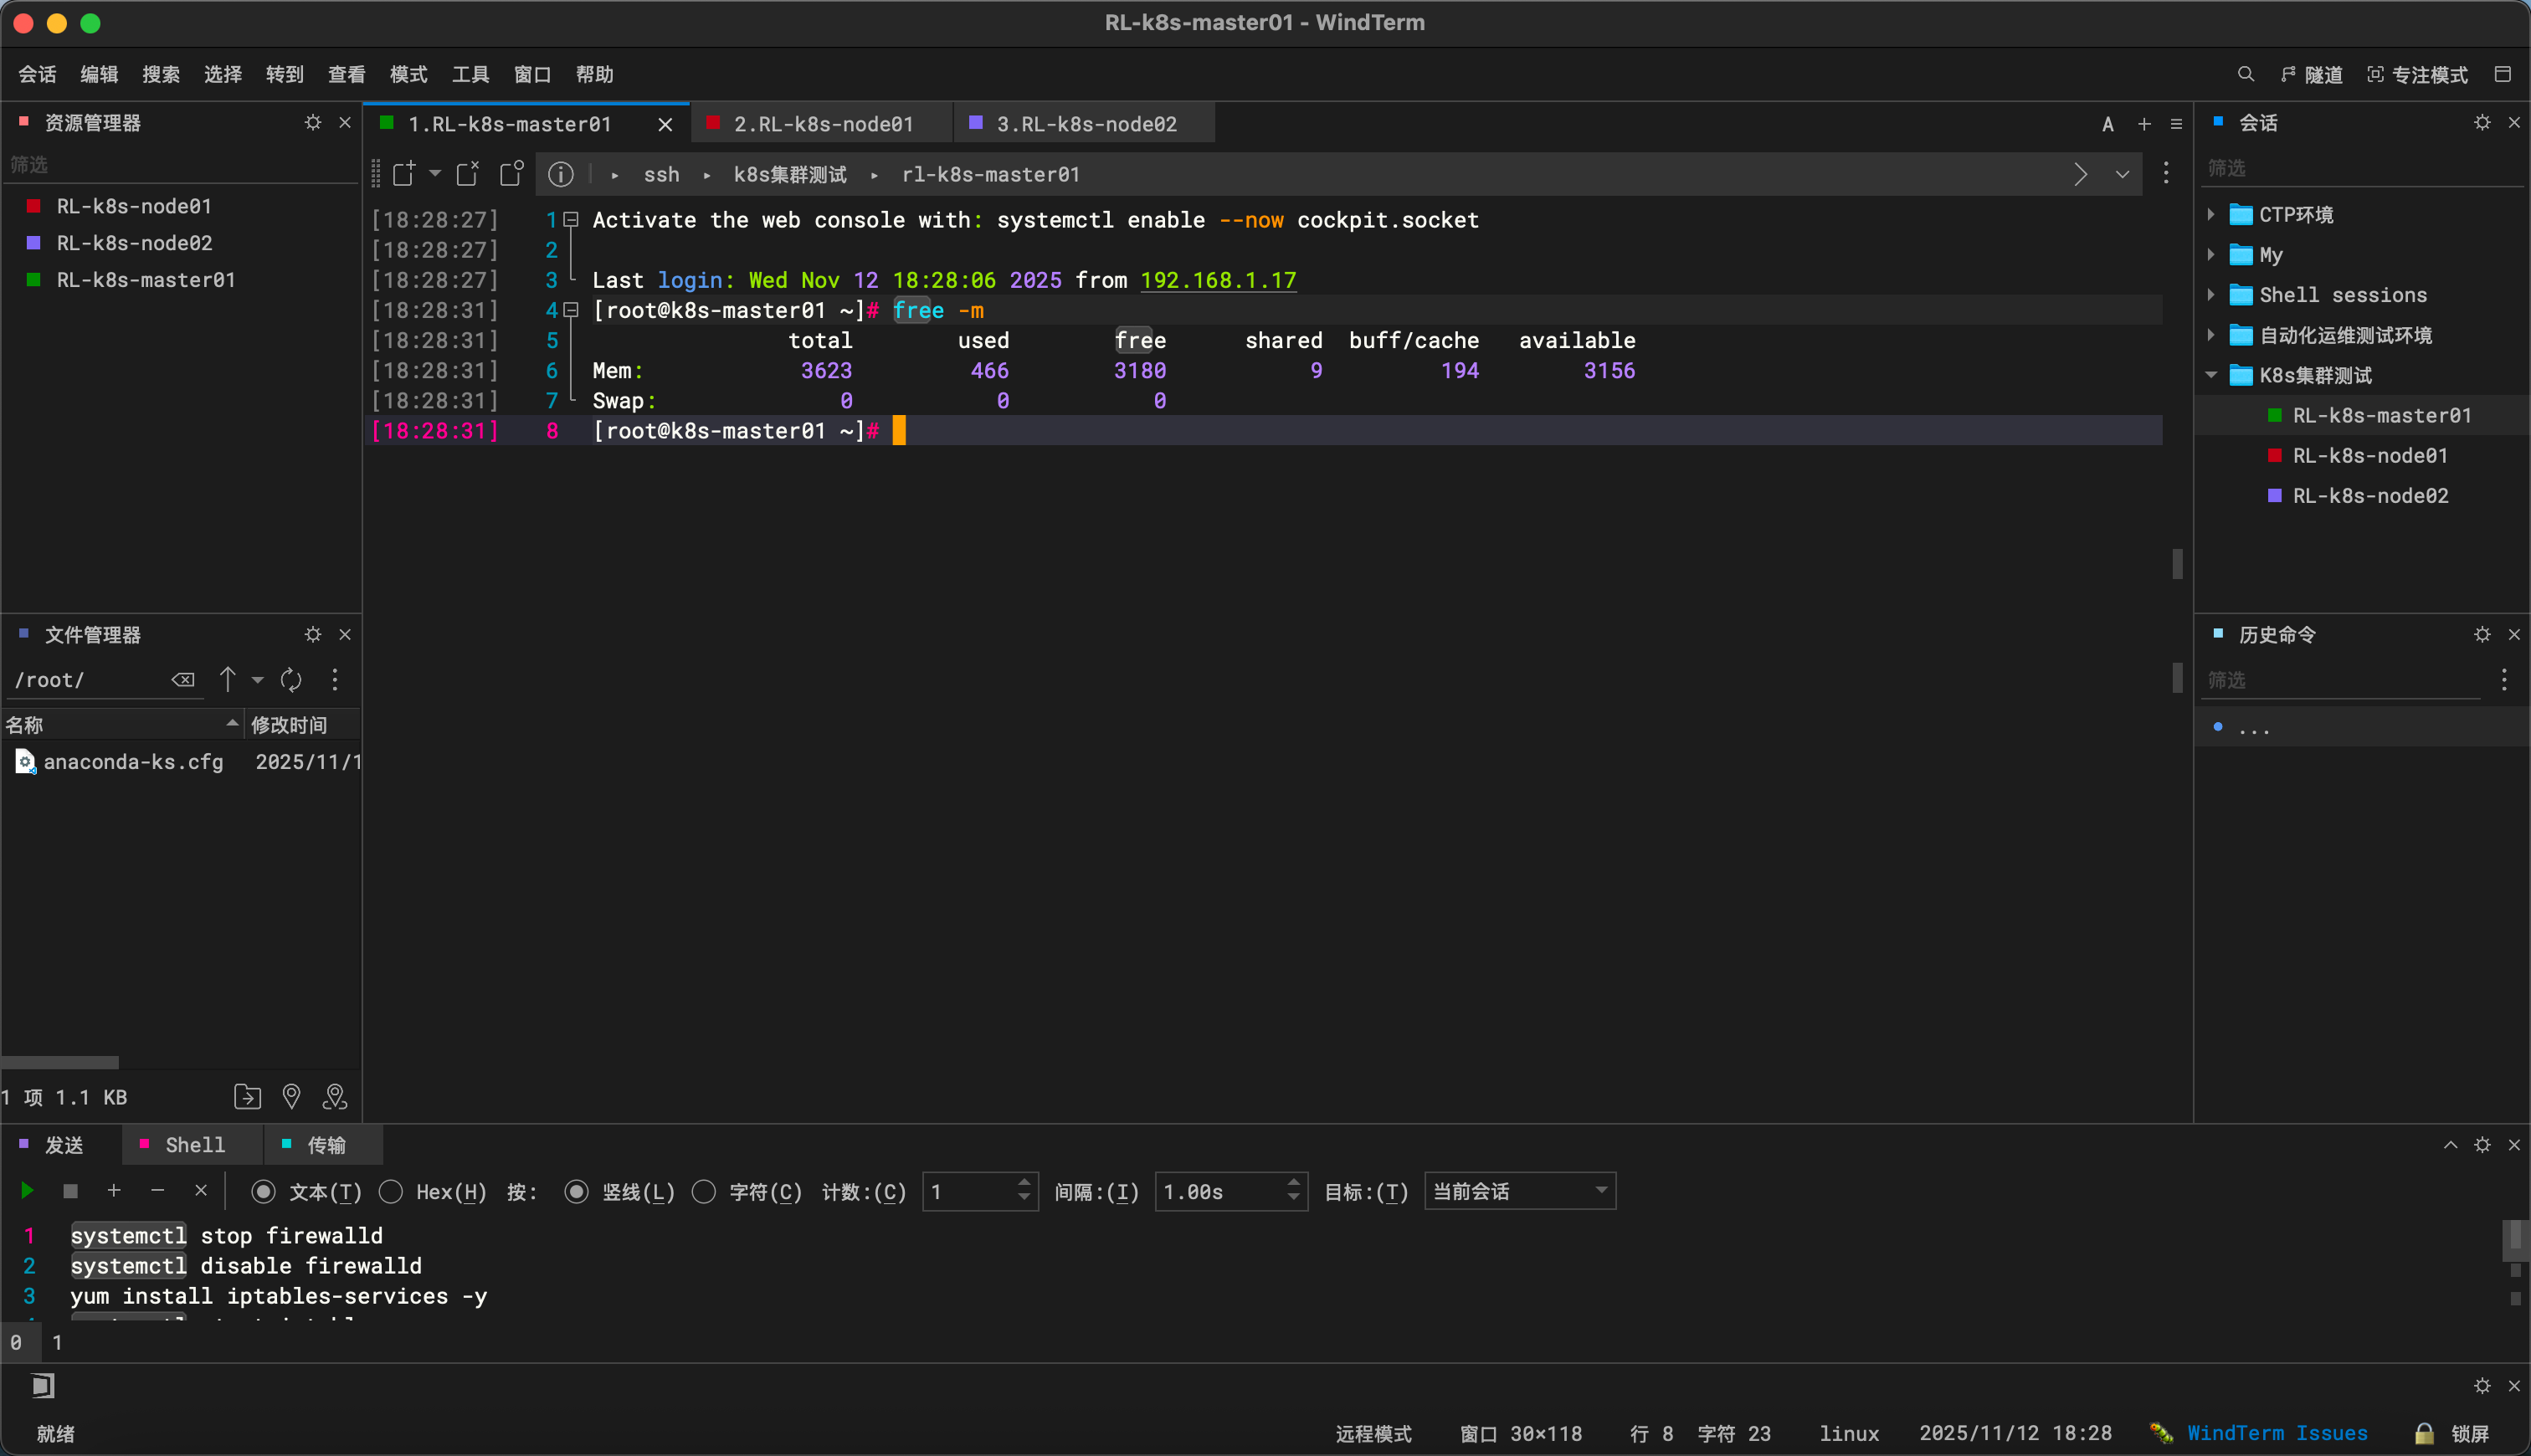Click the go-up-directory arrow in the file manager
Viewport: 2531px width, 1456px height.
point(228,680)
